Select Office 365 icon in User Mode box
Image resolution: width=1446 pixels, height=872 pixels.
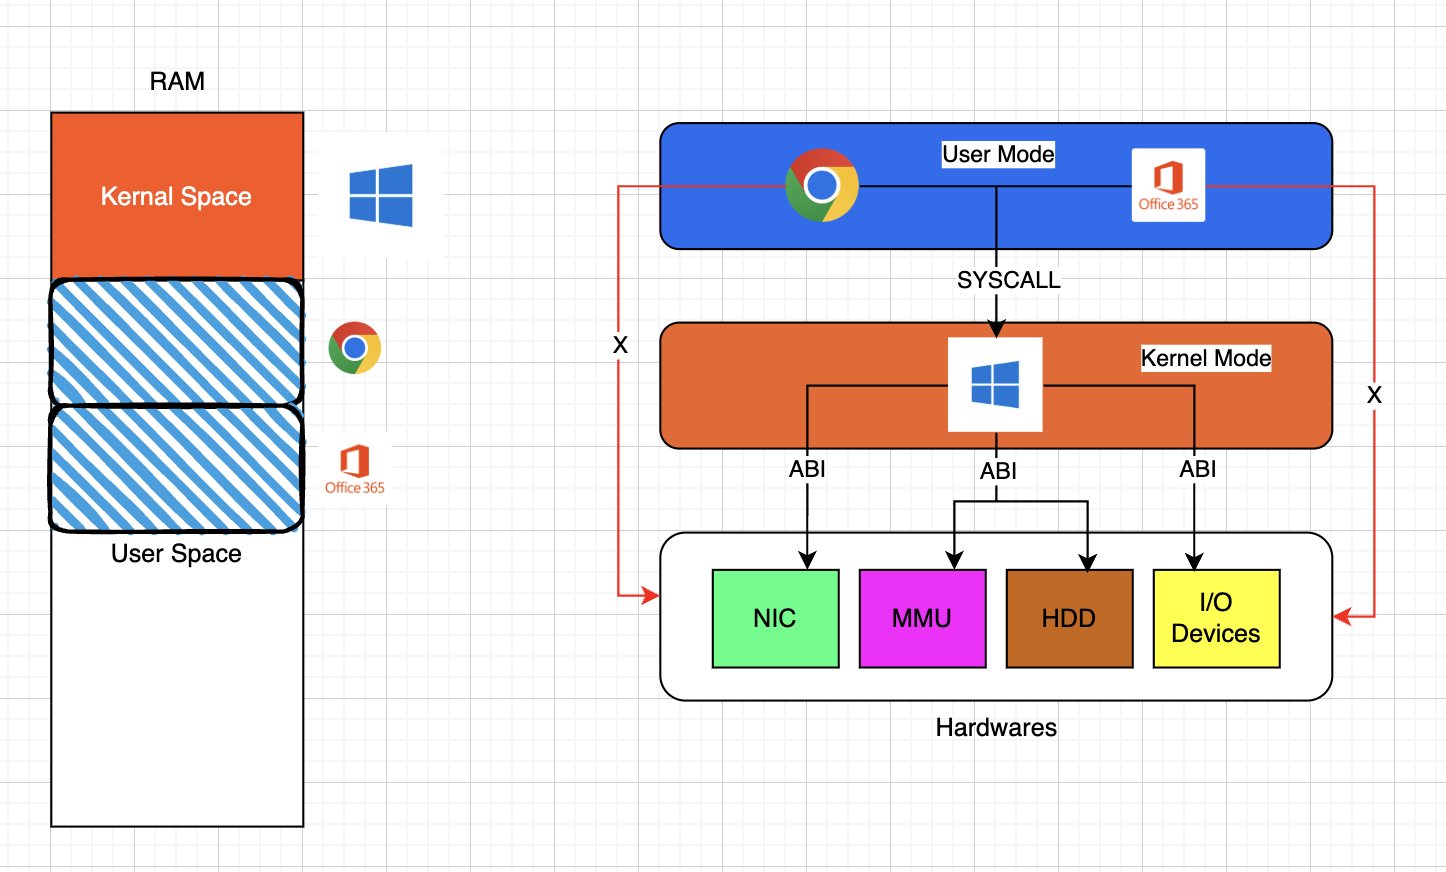[x=1168, y=185]
